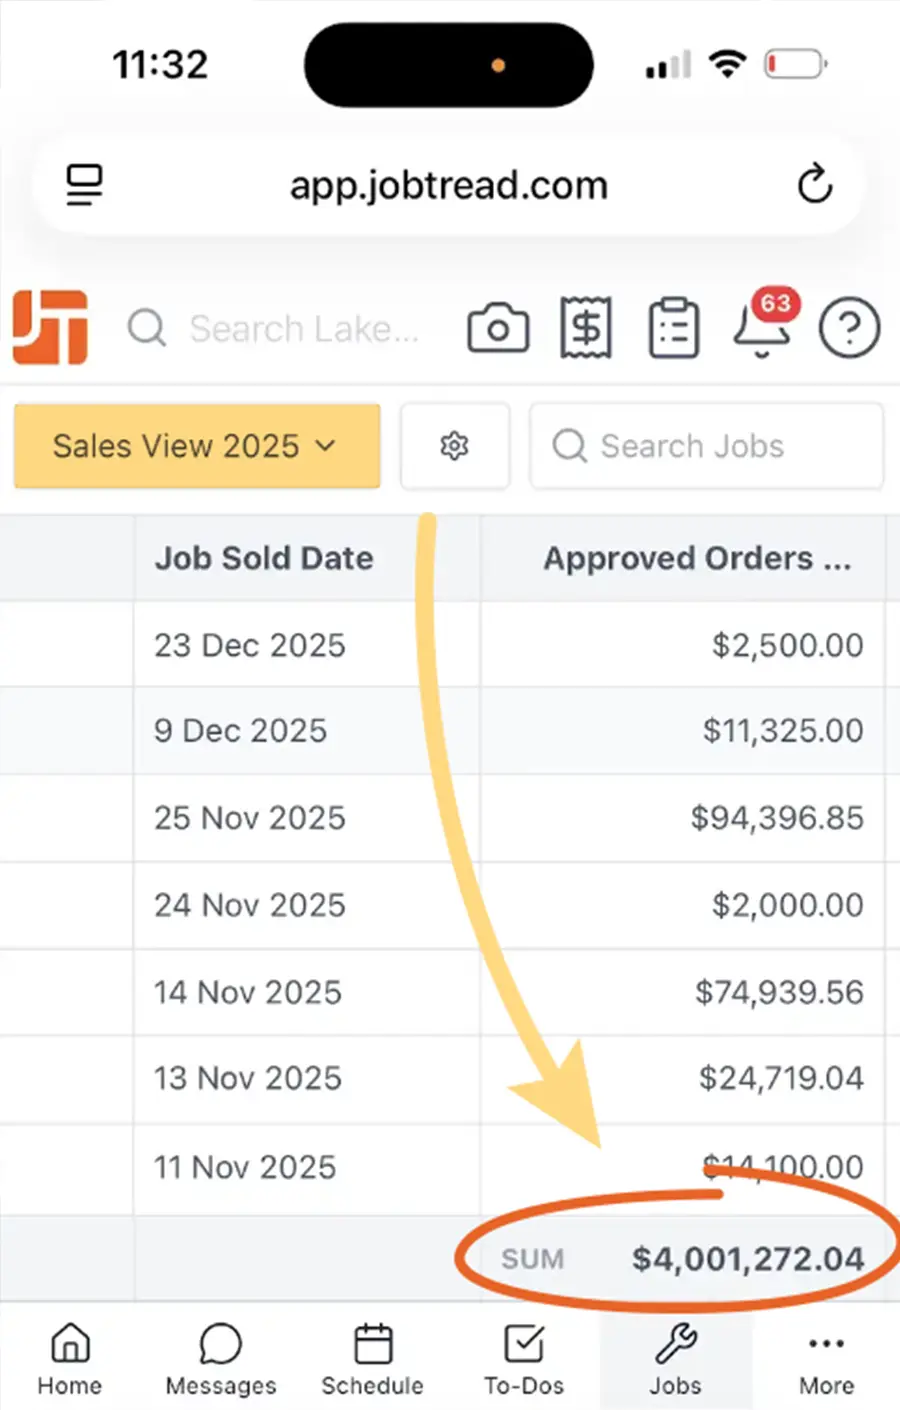Open the Messages tab
Screen dimensions: 900x1410
click(x=221, y=1358)
